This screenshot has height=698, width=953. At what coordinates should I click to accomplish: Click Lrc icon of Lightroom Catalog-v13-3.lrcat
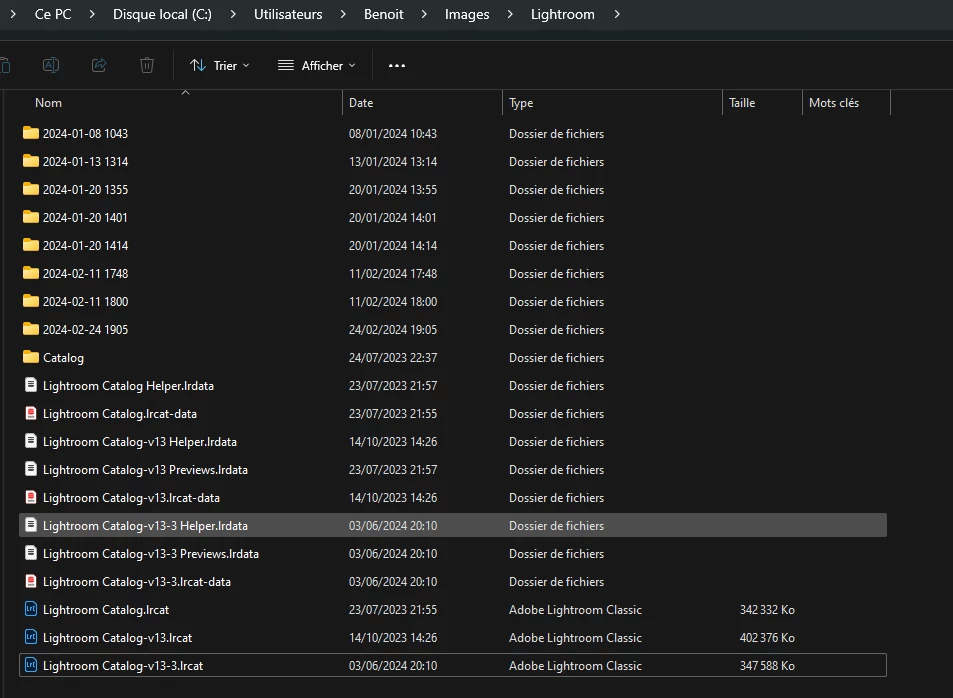30,665
